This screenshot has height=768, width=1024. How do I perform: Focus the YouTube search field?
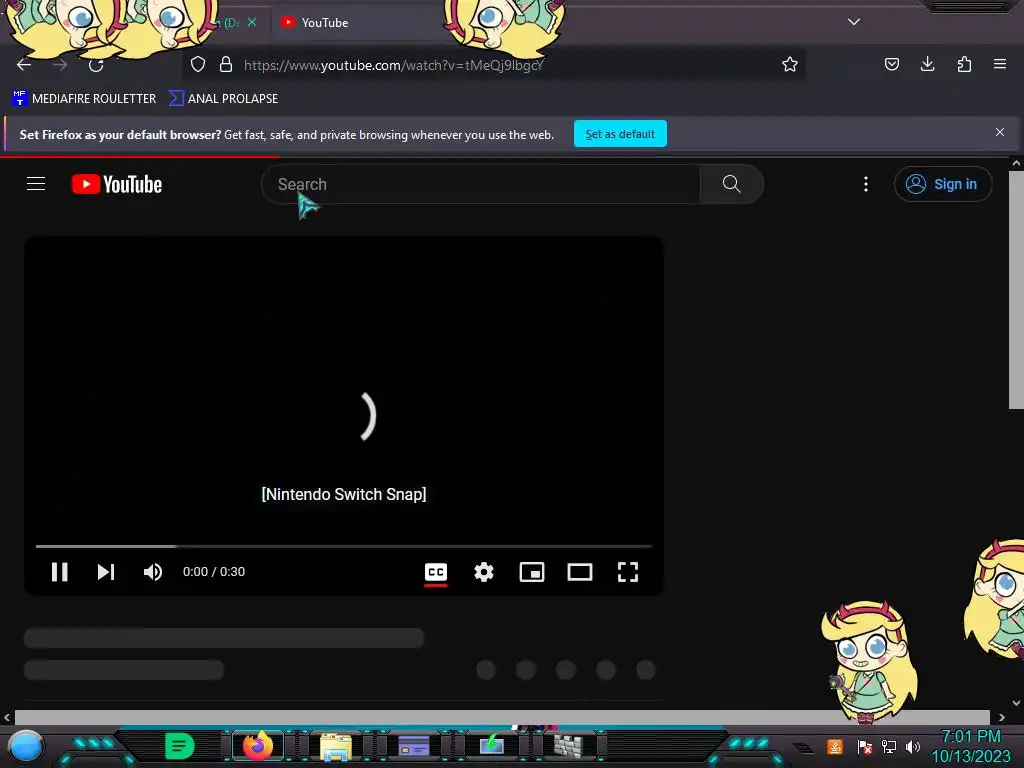481,184
